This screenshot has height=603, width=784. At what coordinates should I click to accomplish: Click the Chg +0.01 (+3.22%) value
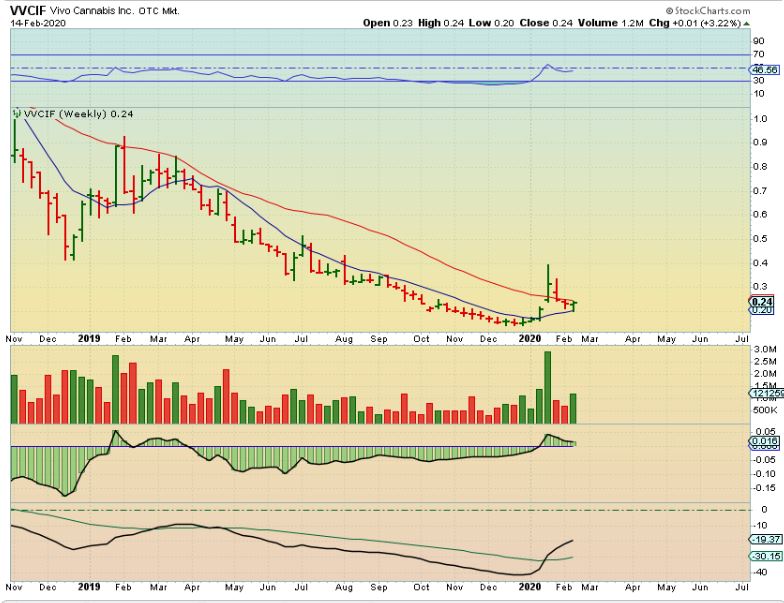click(695, 23)
